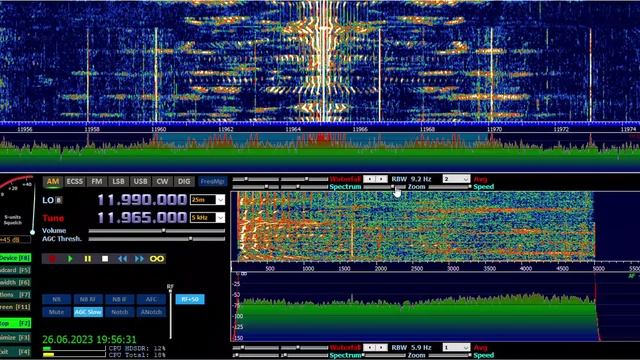Enable the Notch filter
640x360 pixels.
tap(119, 312)
